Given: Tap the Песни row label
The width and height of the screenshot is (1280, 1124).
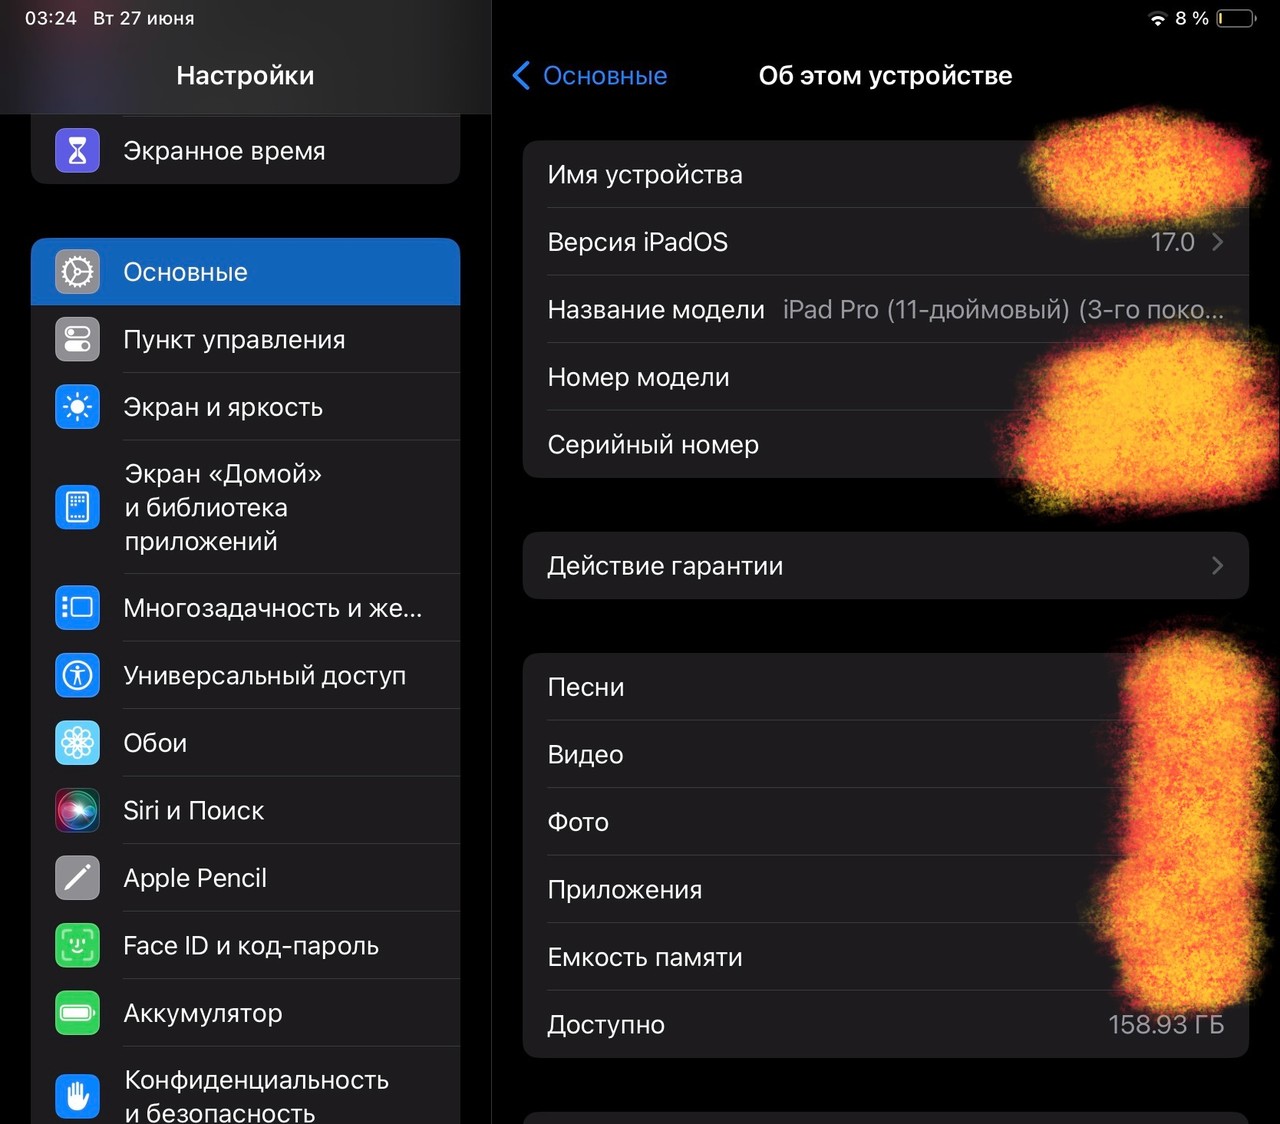Looking at the screenshot, I should tap(586, 687).
